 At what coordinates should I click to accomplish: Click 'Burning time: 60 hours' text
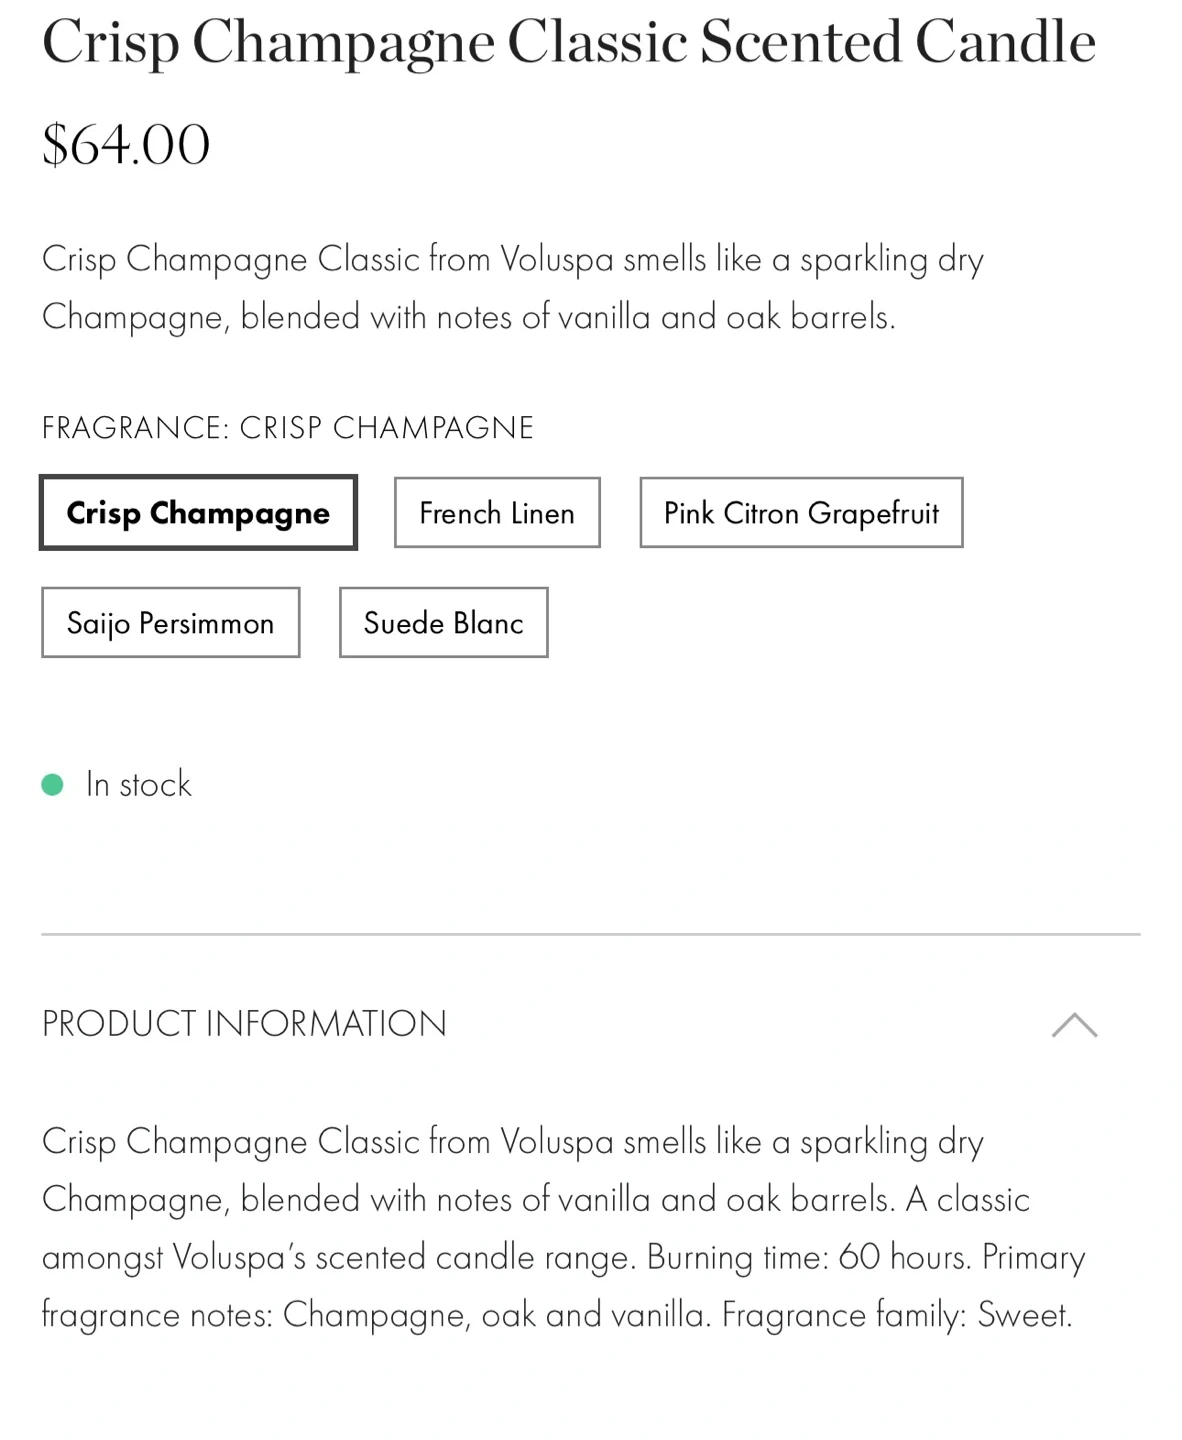[808, 1257]
